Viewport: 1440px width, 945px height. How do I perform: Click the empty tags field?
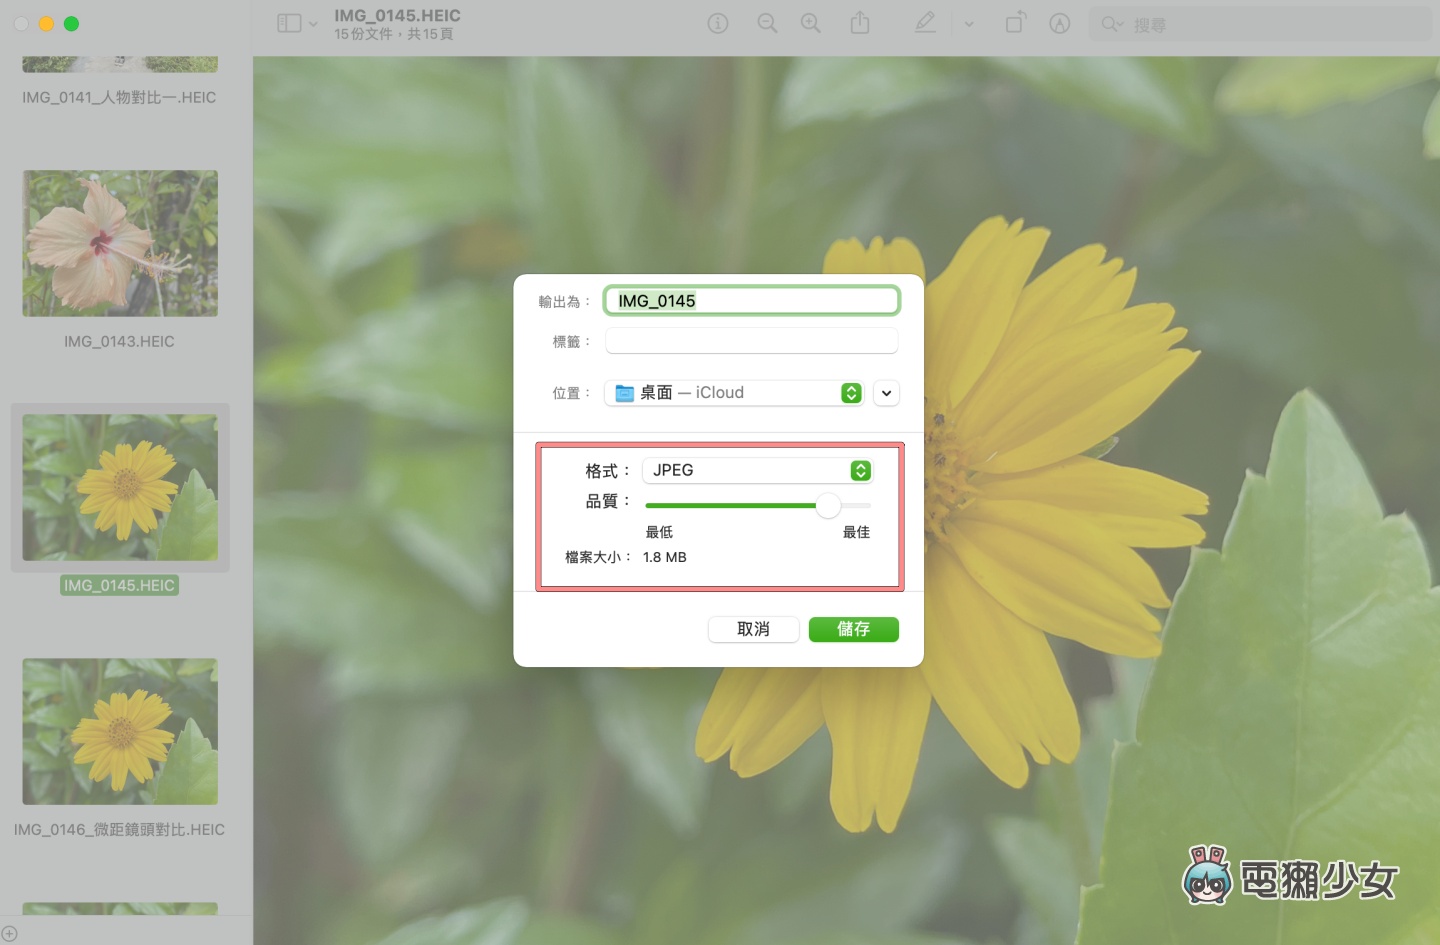(x=752, y=341)
